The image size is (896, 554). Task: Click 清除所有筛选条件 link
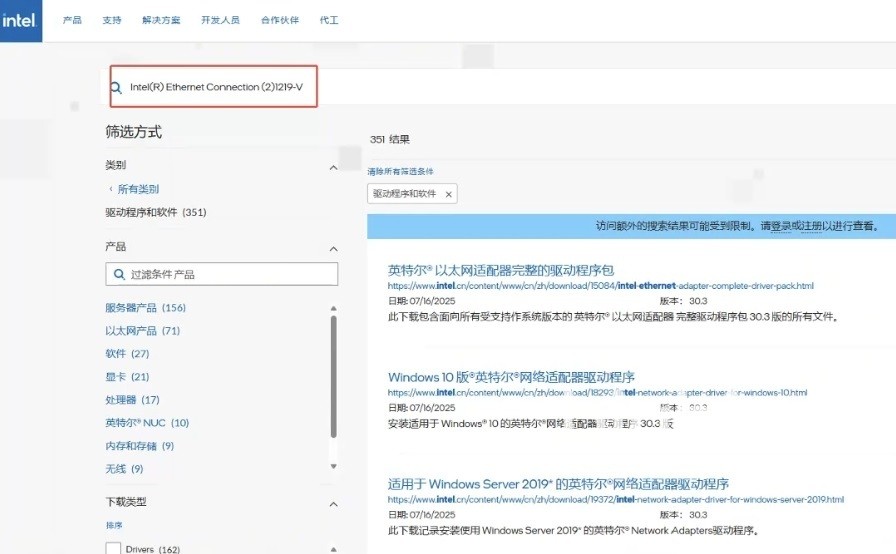click(x=400, y=171)
